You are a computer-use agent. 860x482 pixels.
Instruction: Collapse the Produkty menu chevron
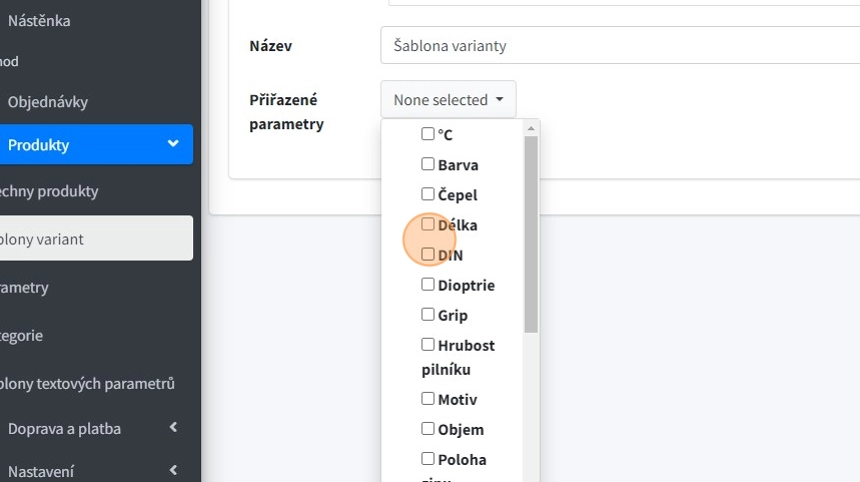173,145
